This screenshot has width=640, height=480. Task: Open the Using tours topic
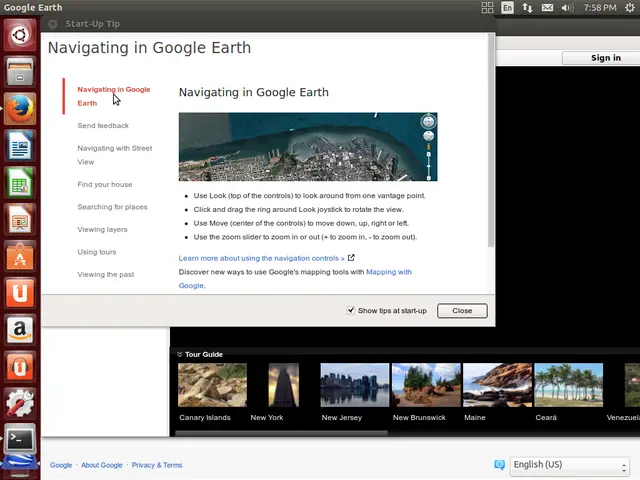point(97,252)
